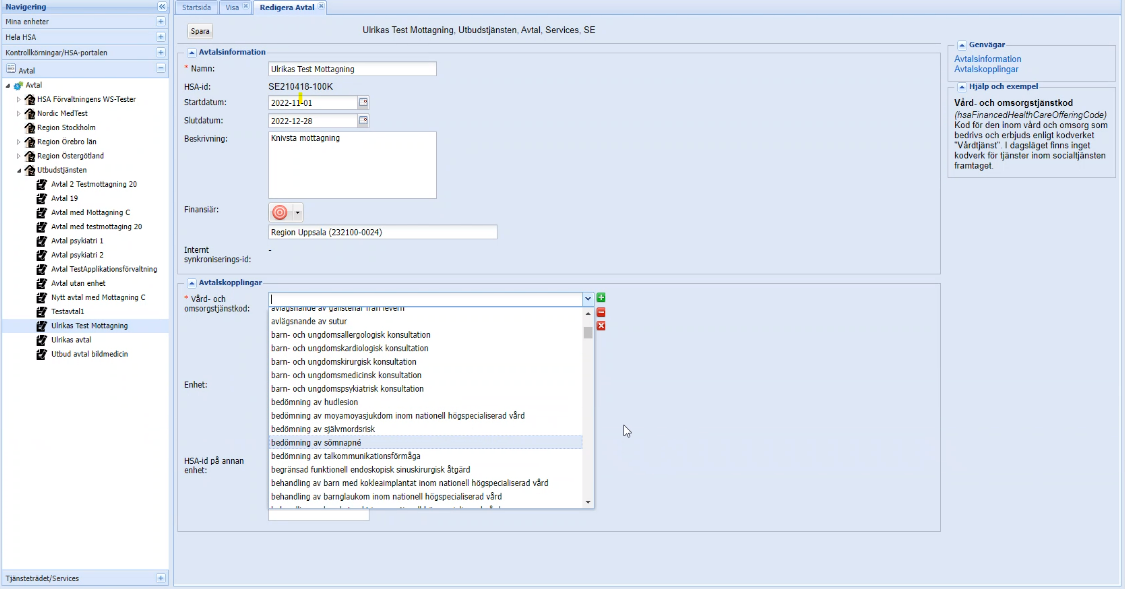Open the Startdatum calendar picker
The height and width of the screenshot is (589, 1125).
tap(364, 102)
